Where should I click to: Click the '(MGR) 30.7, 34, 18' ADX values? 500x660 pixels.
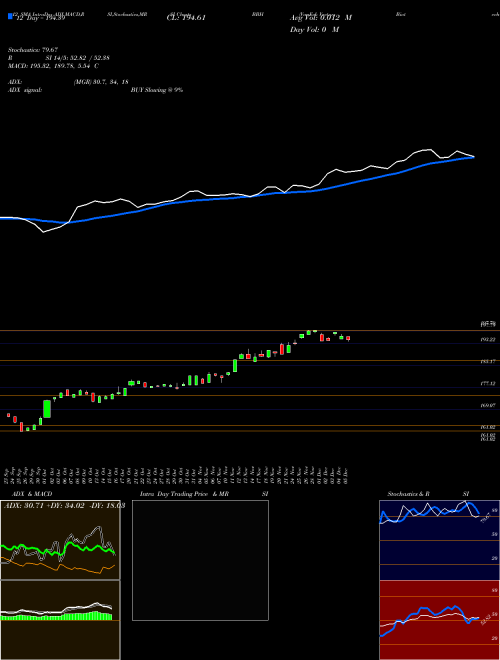(x=101, y=82)
